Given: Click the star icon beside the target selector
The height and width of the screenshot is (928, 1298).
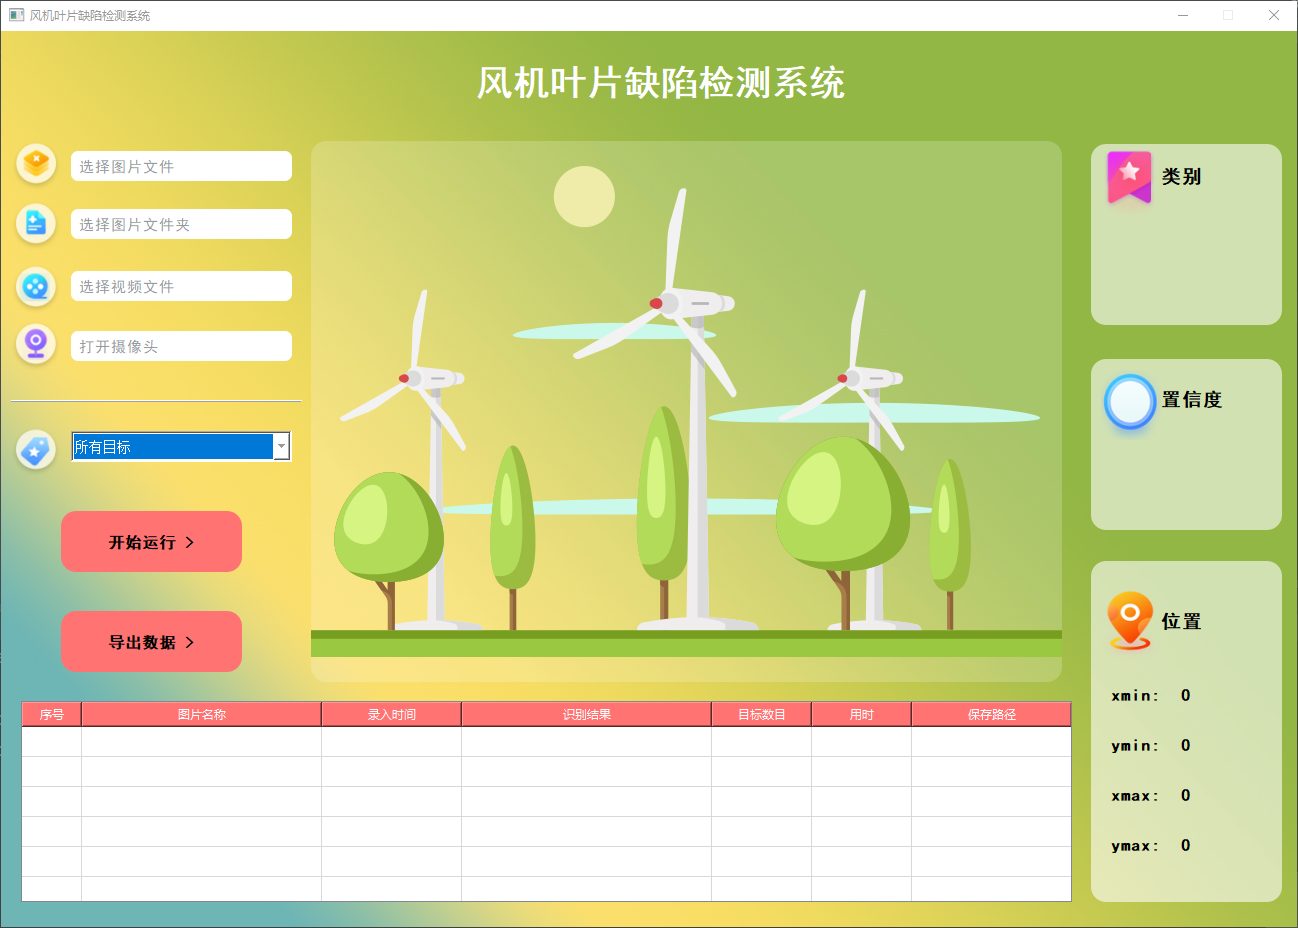Looking at the screenshot, I should point(35,450).
